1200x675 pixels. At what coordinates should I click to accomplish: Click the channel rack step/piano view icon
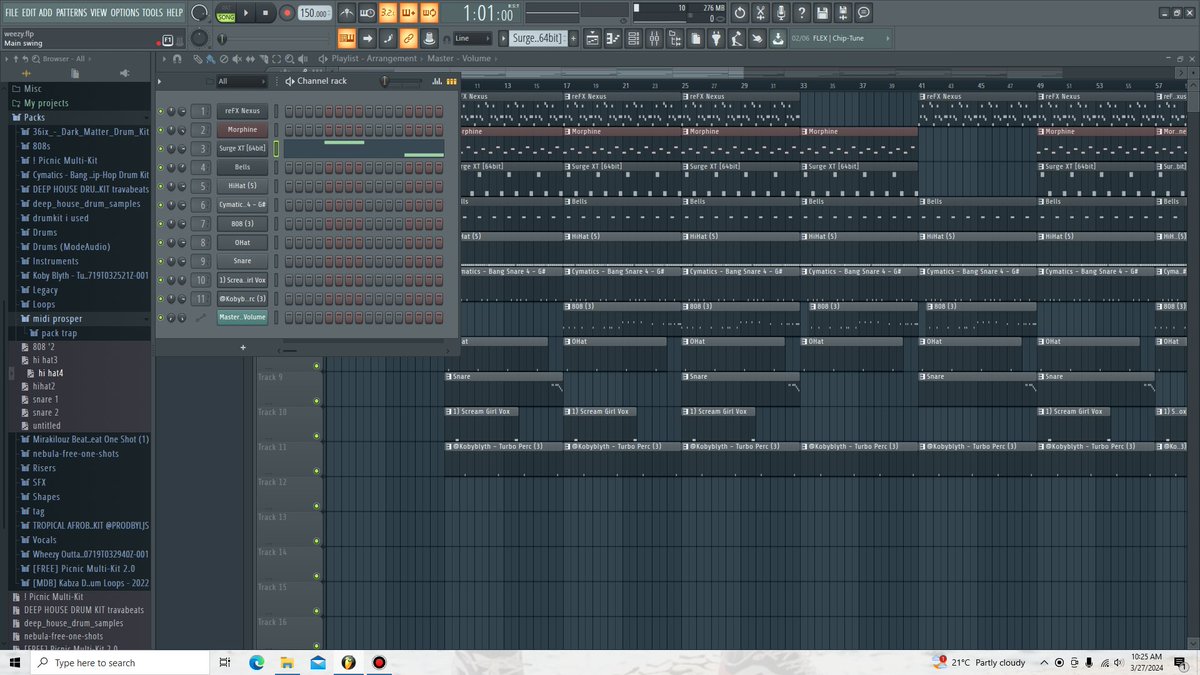[x=451, y=81]
